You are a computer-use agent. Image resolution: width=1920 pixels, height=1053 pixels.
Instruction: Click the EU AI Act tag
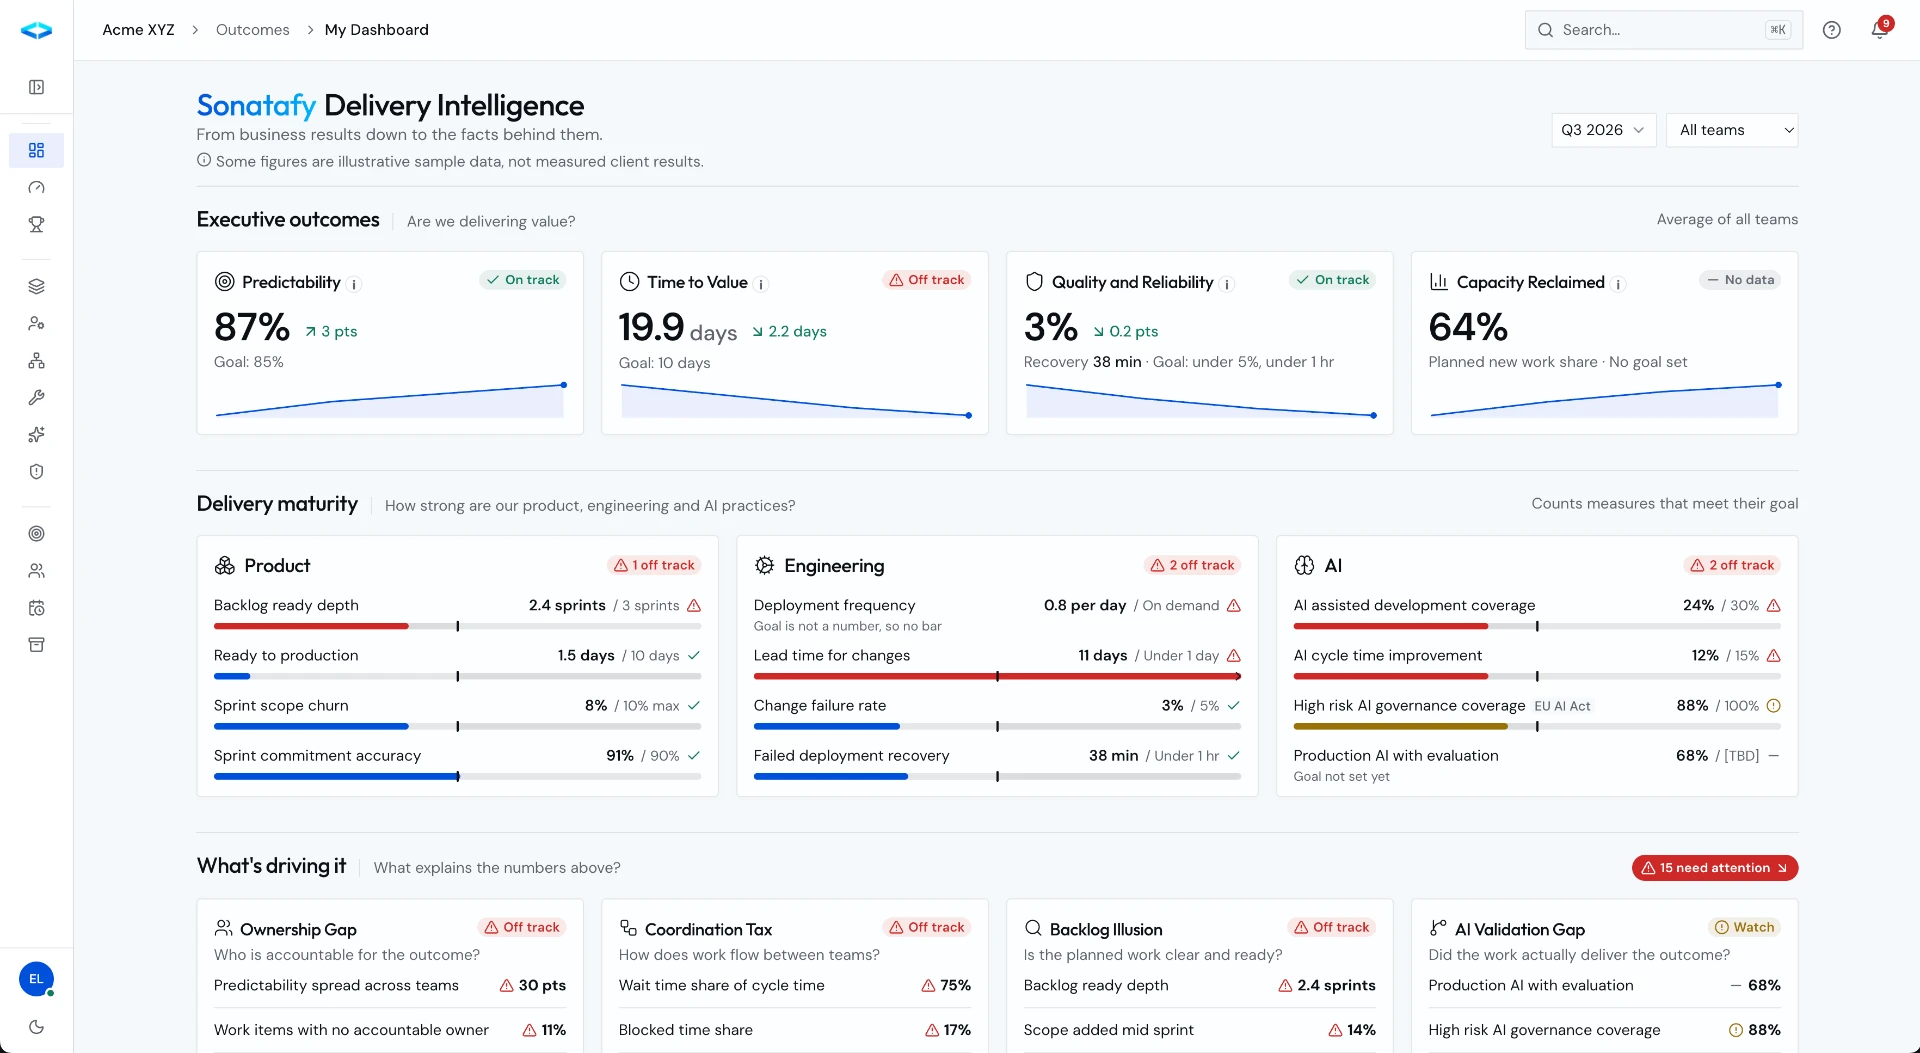point(1562,706)
